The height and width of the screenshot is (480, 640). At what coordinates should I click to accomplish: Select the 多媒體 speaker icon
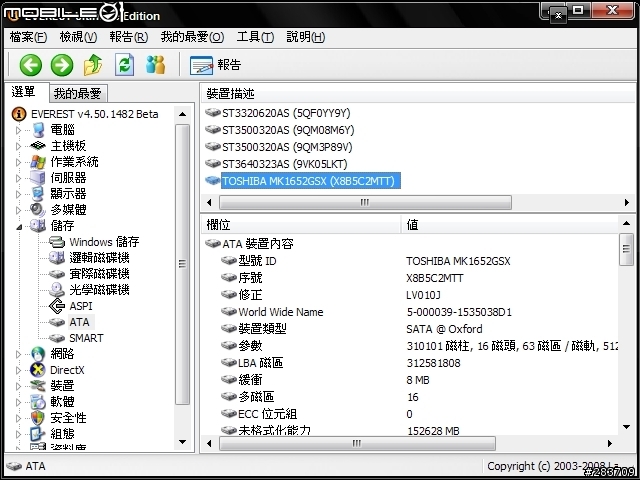tap(38, 210)
